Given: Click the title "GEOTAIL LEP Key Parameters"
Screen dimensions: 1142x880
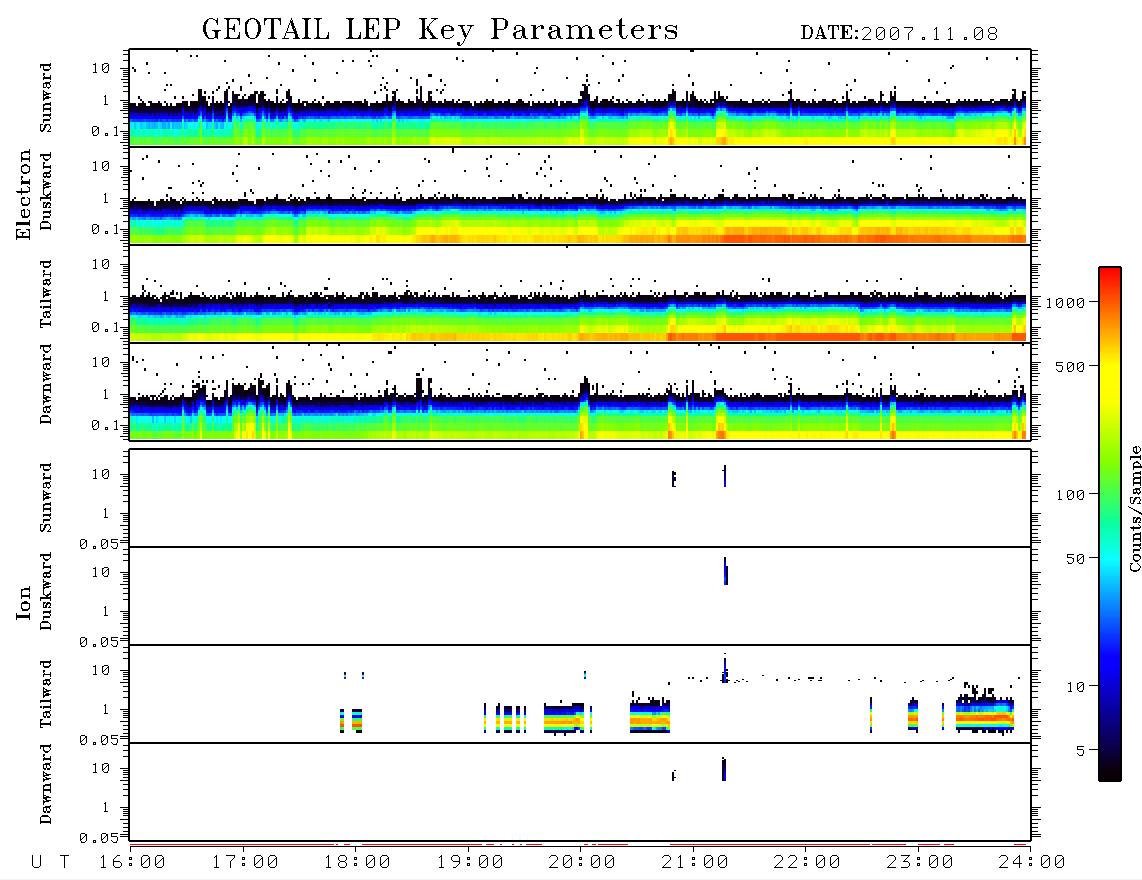Looking at the screenshot, I should pos(440,30).
